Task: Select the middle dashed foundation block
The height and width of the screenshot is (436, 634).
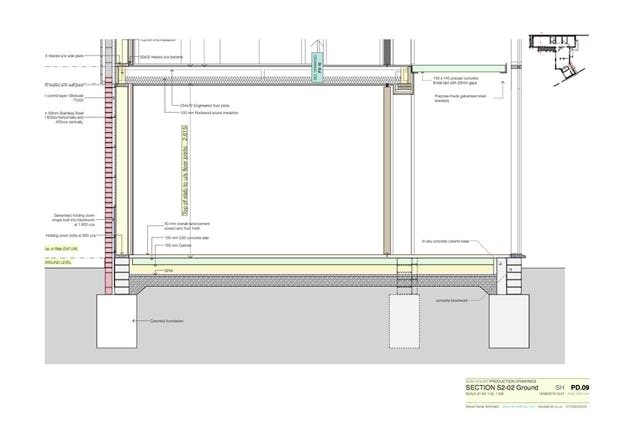Action: point(401,319)
